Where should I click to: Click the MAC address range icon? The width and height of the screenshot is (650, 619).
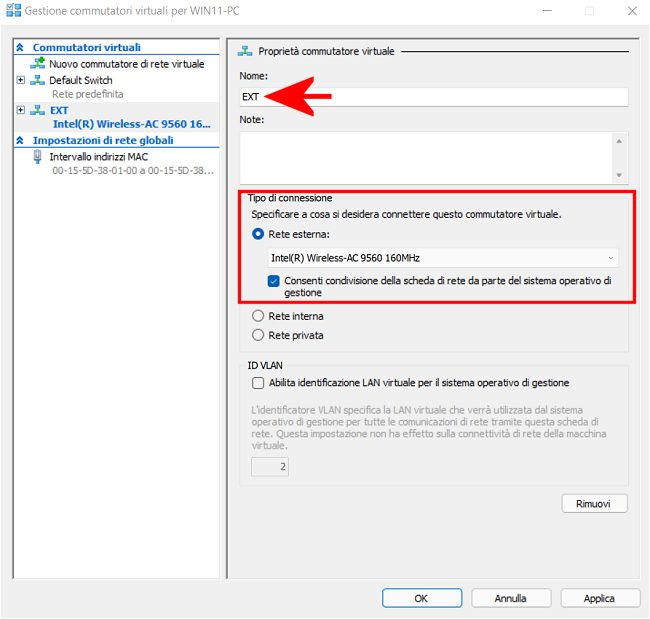click(38, 157)
